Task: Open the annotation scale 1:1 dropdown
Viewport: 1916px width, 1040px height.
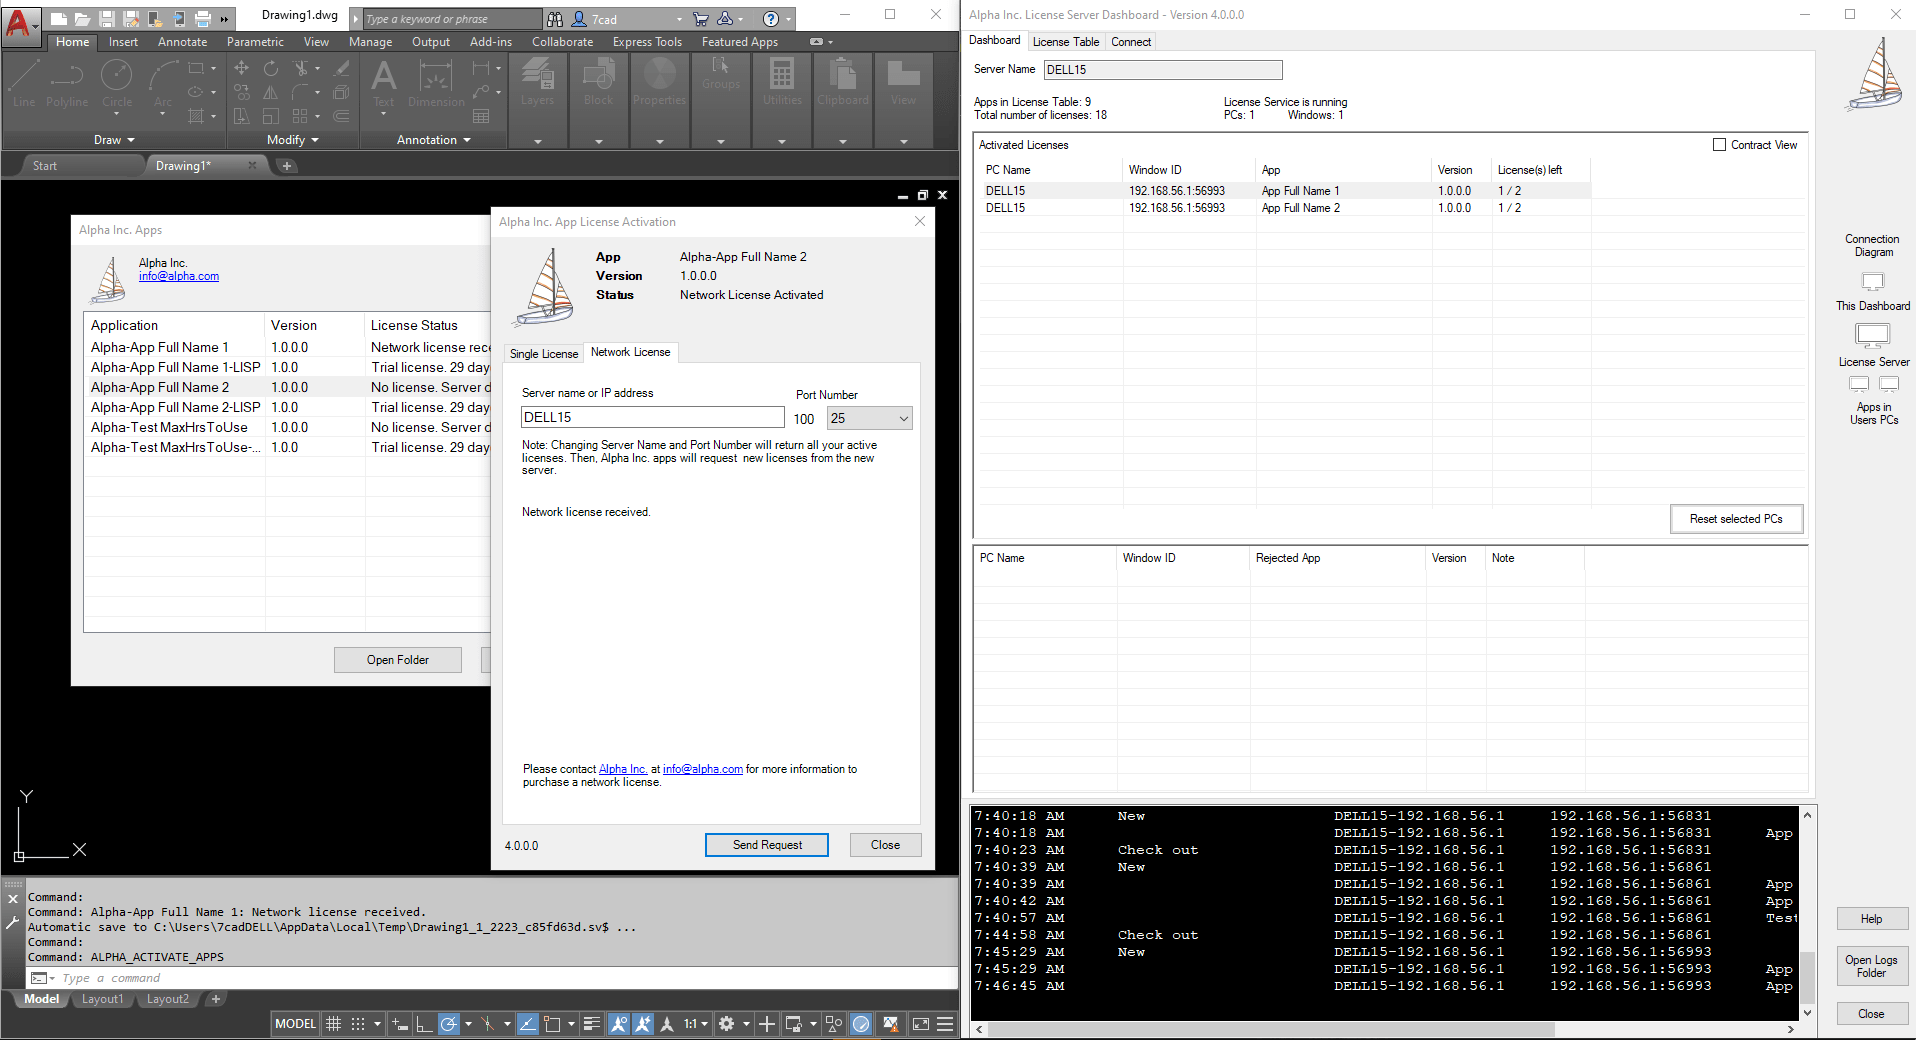Action: click(x=696, y=1024)
